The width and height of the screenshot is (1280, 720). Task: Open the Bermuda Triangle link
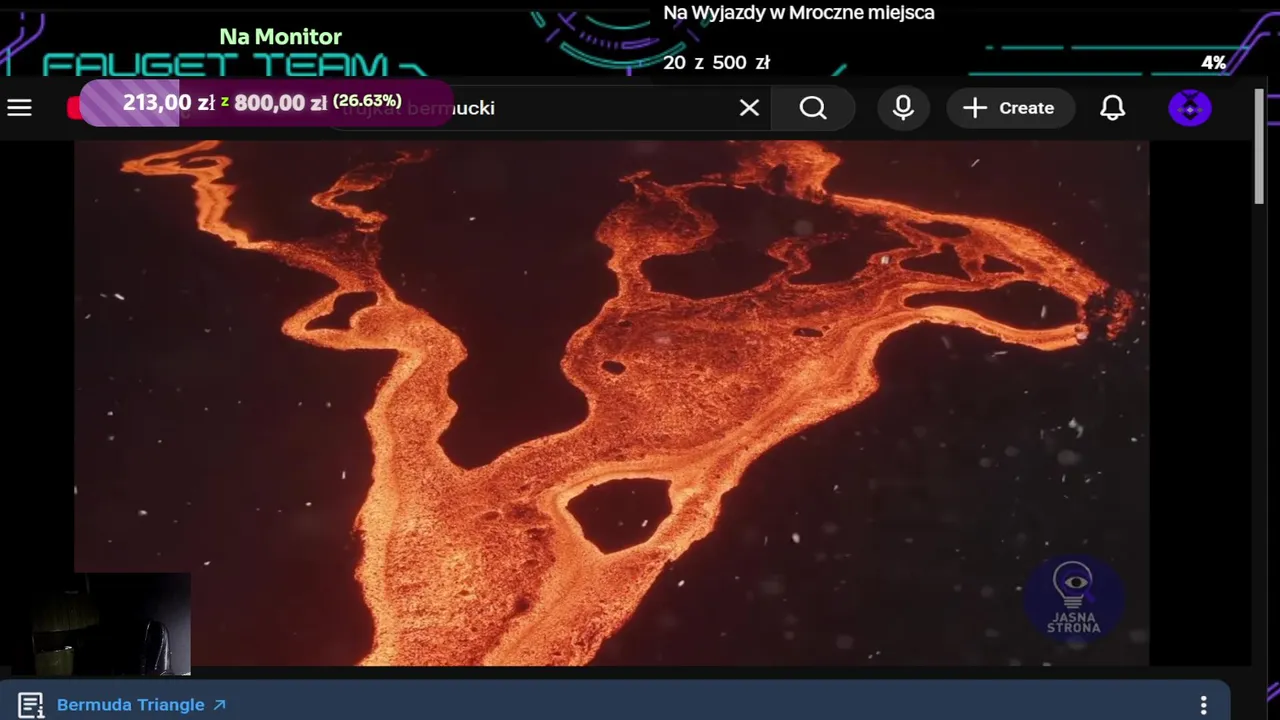click(141, 705)
